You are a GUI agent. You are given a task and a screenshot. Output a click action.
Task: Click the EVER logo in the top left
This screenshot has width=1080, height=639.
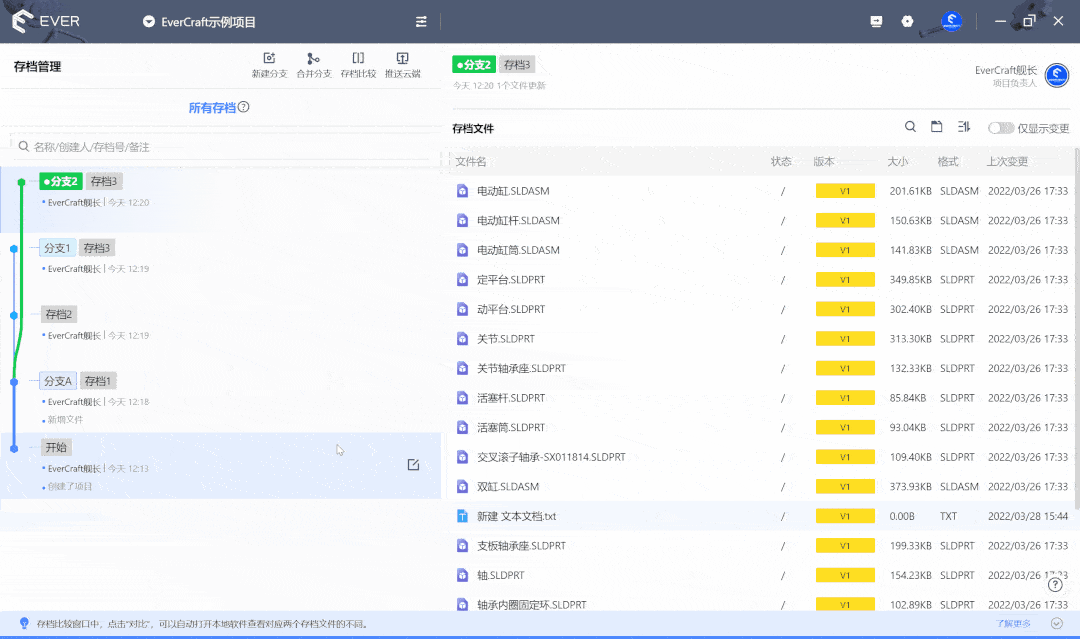pyautogui.click(x=45, y=21)
